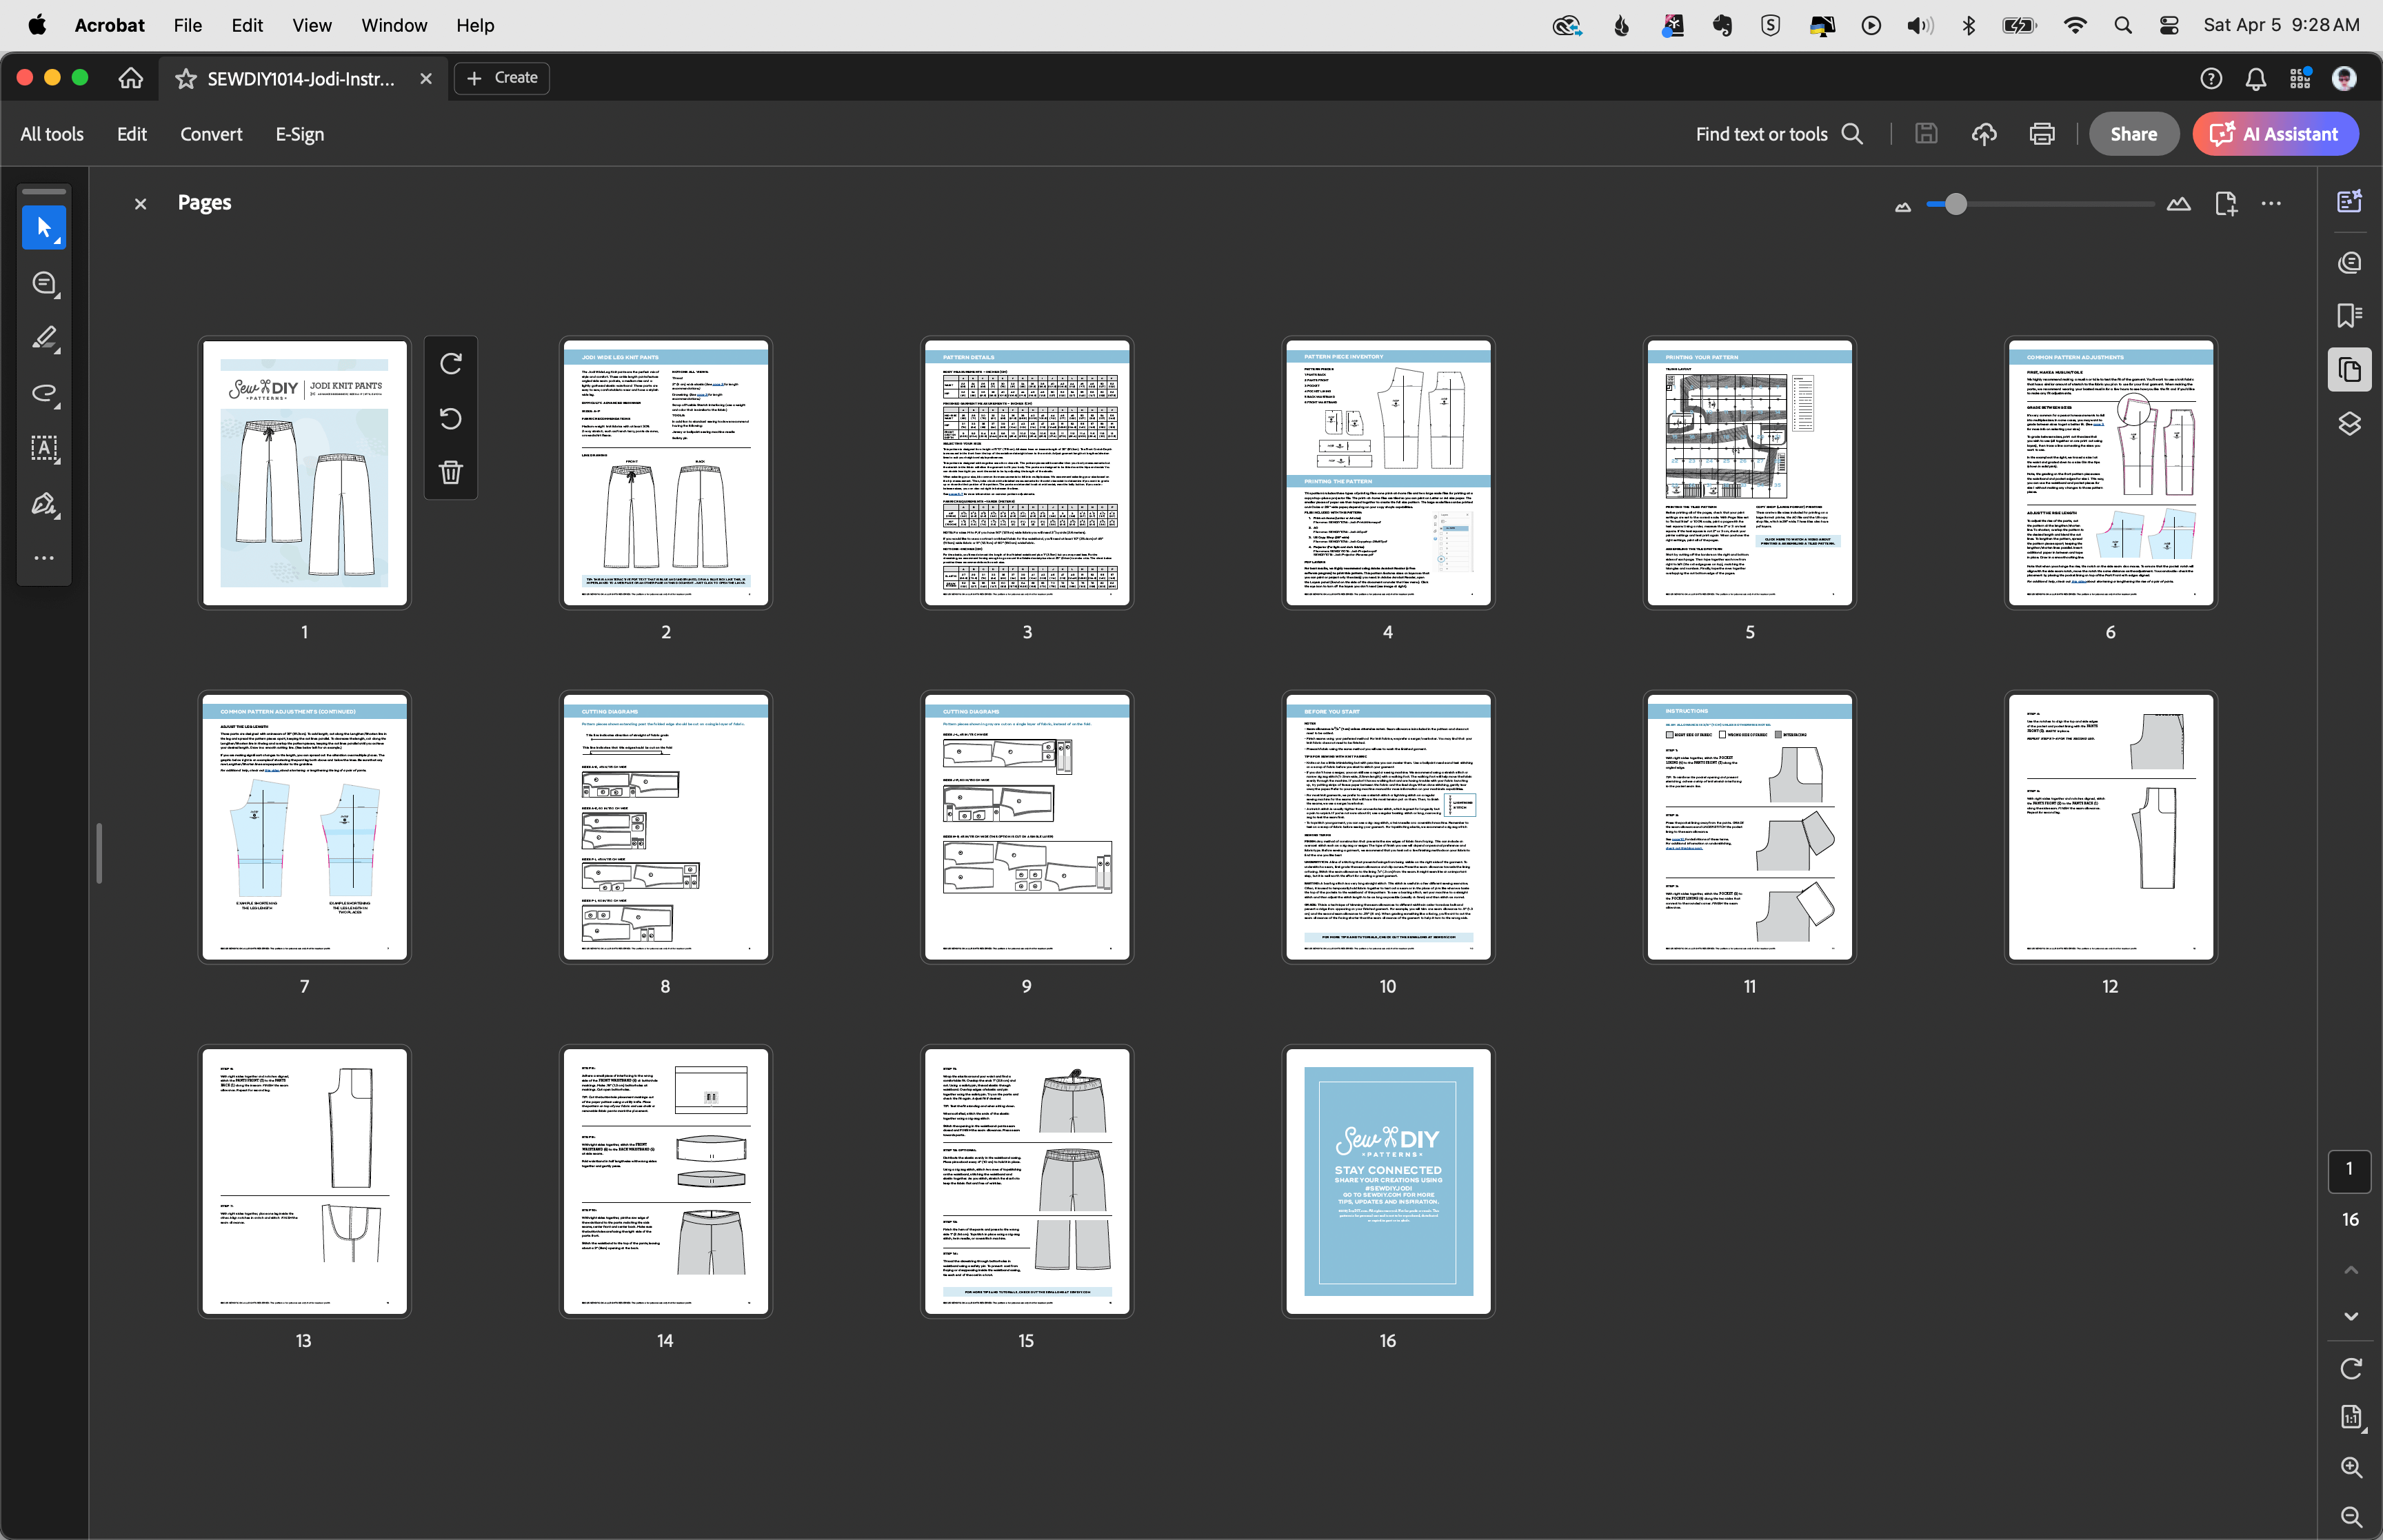Open macOS Control Center in menu bar

point(2168,25)
